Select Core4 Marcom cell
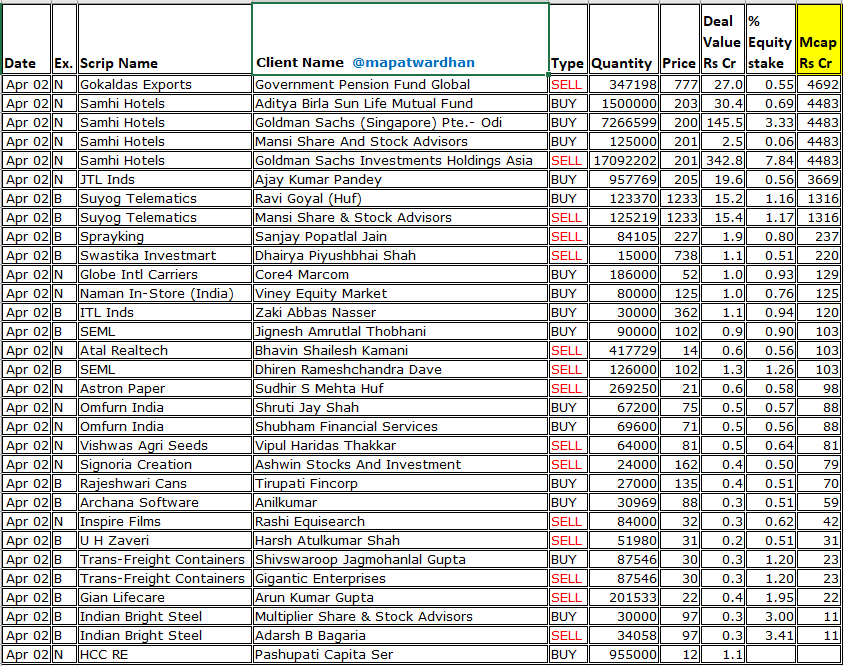843x666 pixels. point(400,274)
